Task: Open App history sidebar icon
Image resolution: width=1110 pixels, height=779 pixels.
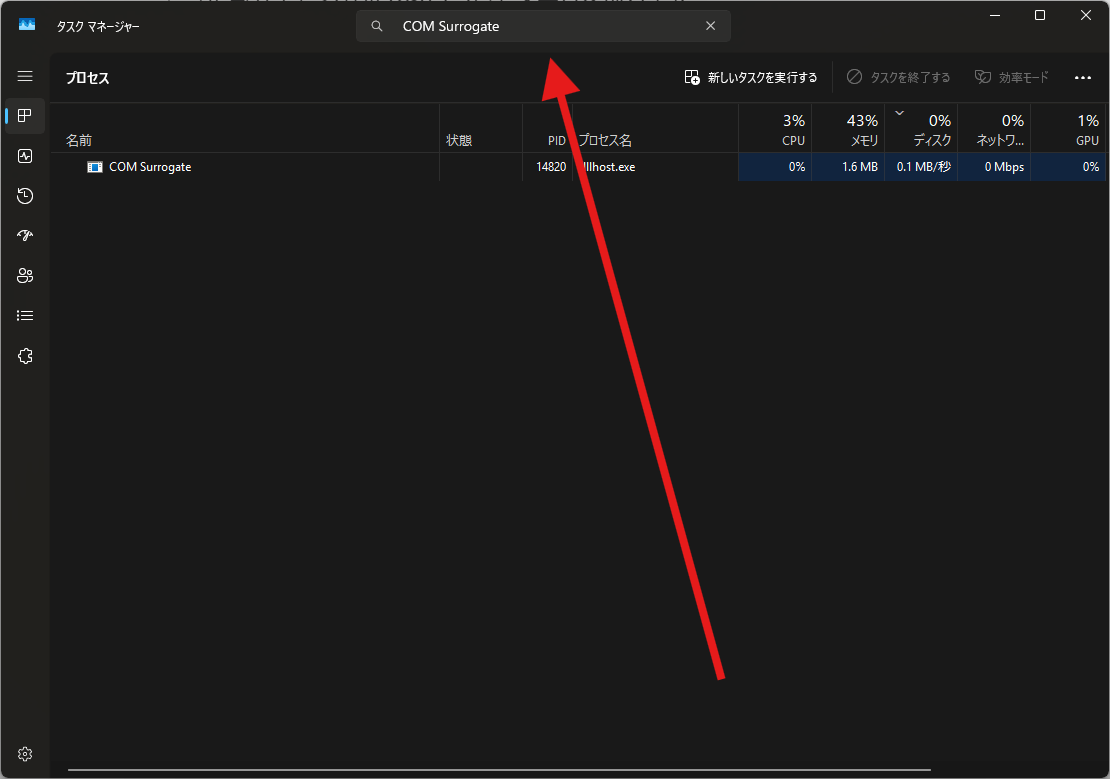Action: coord(25,196)
